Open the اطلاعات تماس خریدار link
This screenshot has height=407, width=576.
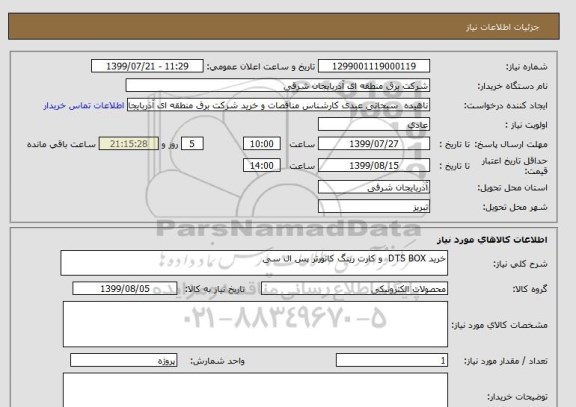pyautogui.click(x=84, y=106)
